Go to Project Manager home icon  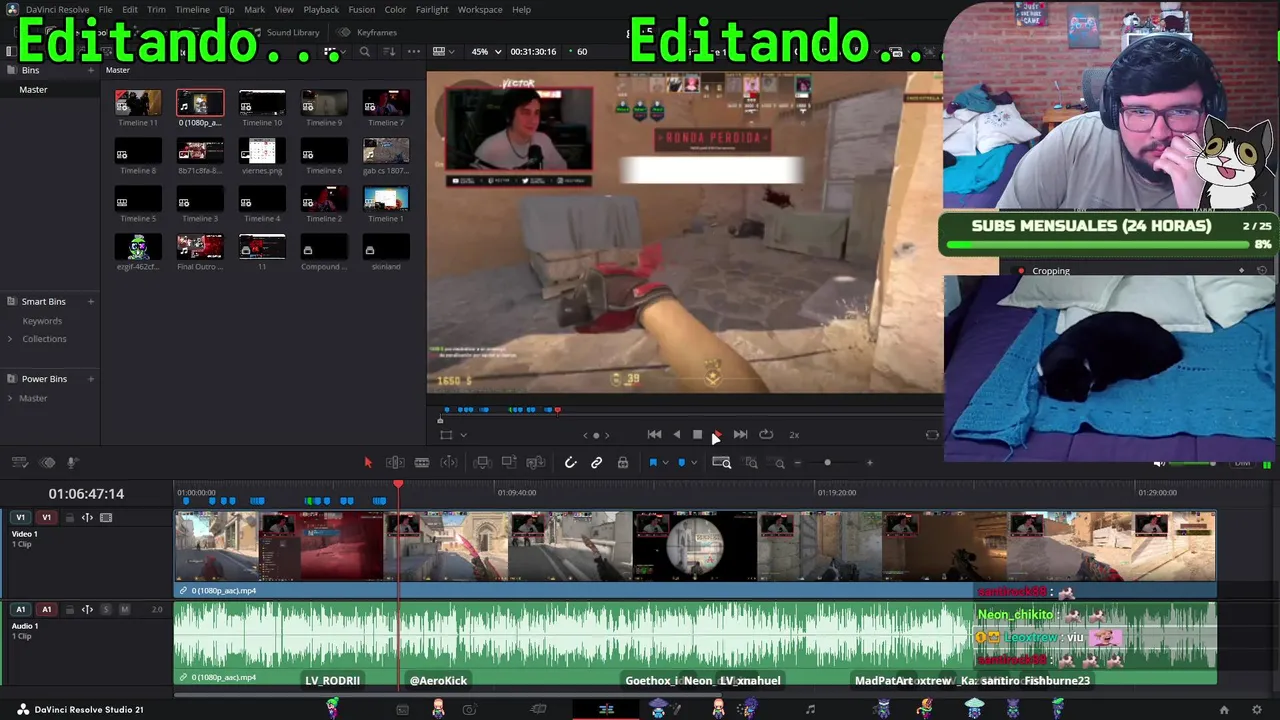[x=1224, y=710]
